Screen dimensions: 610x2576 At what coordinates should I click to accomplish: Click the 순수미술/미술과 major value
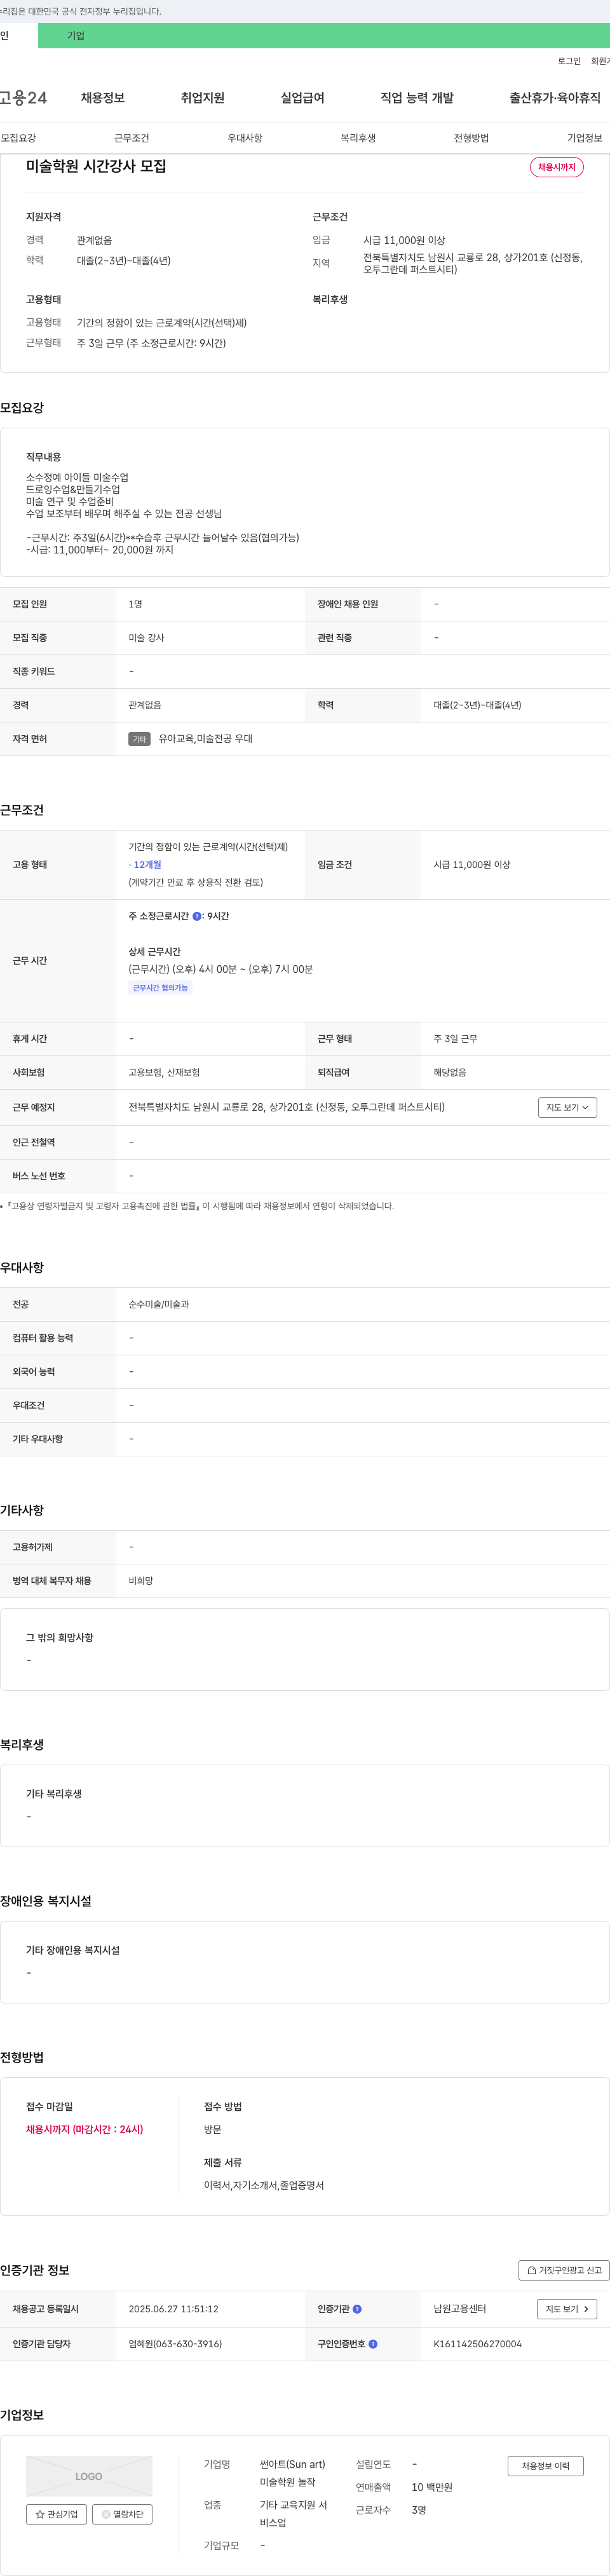tap(159, 1304)
